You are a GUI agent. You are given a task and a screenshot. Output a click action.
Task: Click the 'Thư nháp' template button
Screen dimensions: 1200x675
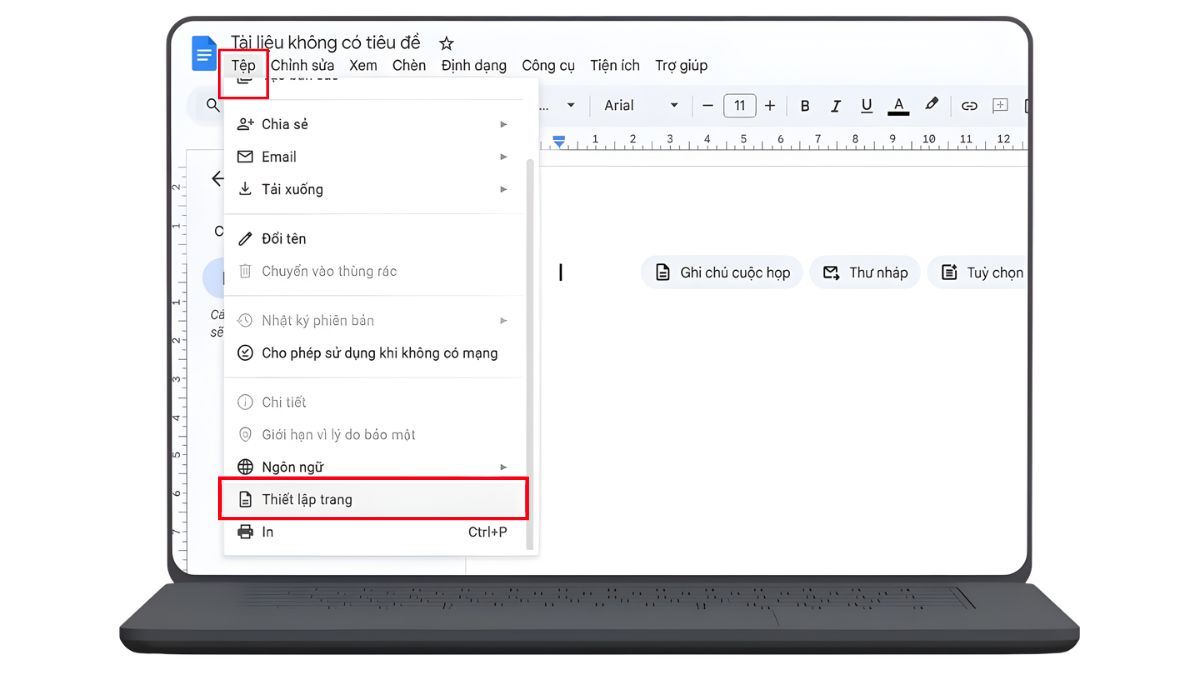pos(865,271)
